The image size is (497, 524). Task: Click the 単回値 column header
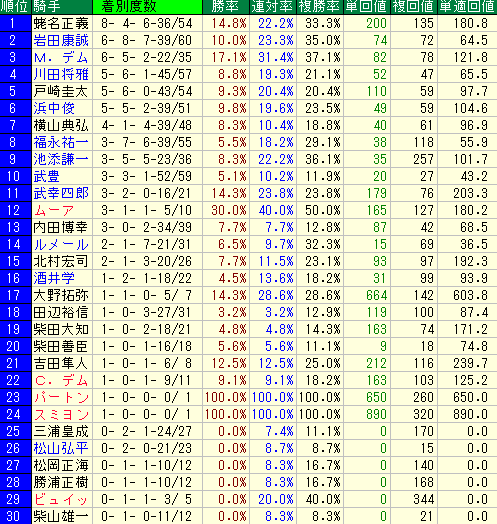pos(367,7)
